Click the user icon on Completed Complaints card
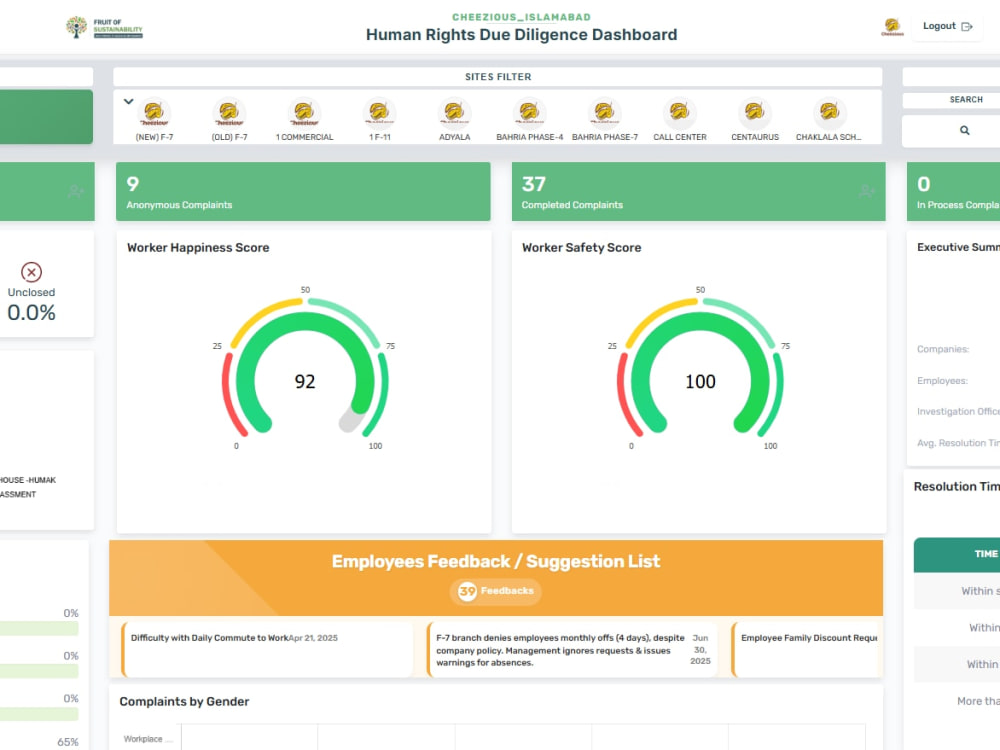Screen dimensions: 1000x750 point(866,191)
